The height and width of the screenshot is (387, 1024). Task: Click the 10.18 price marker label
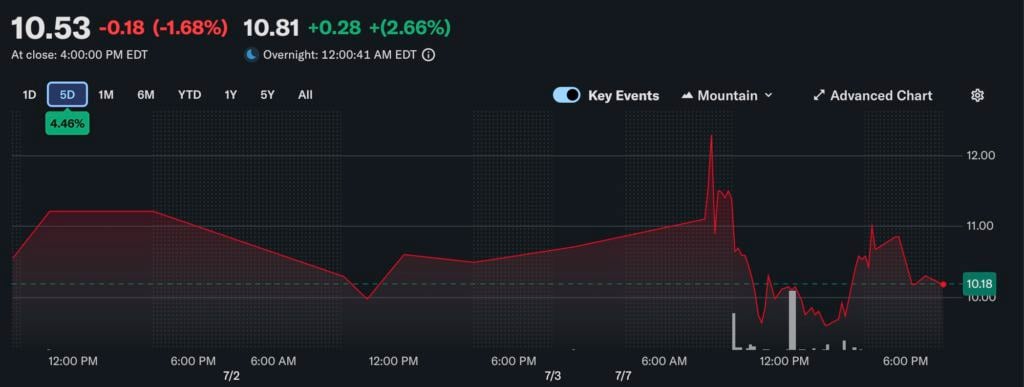tap(980, 284)
